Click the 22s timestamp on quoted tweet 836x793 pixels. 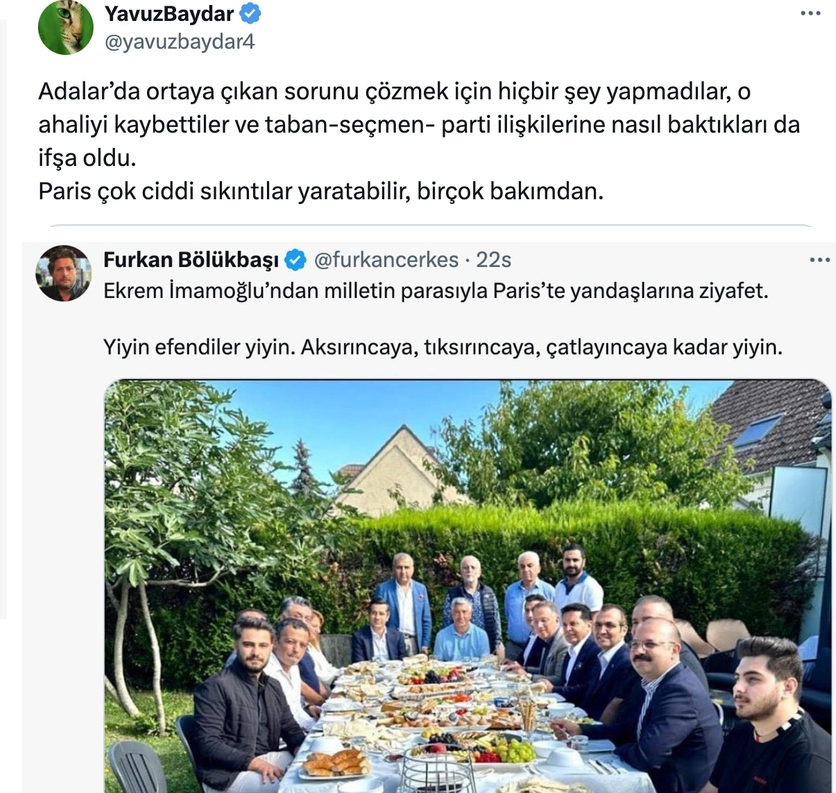click(494, 260)
